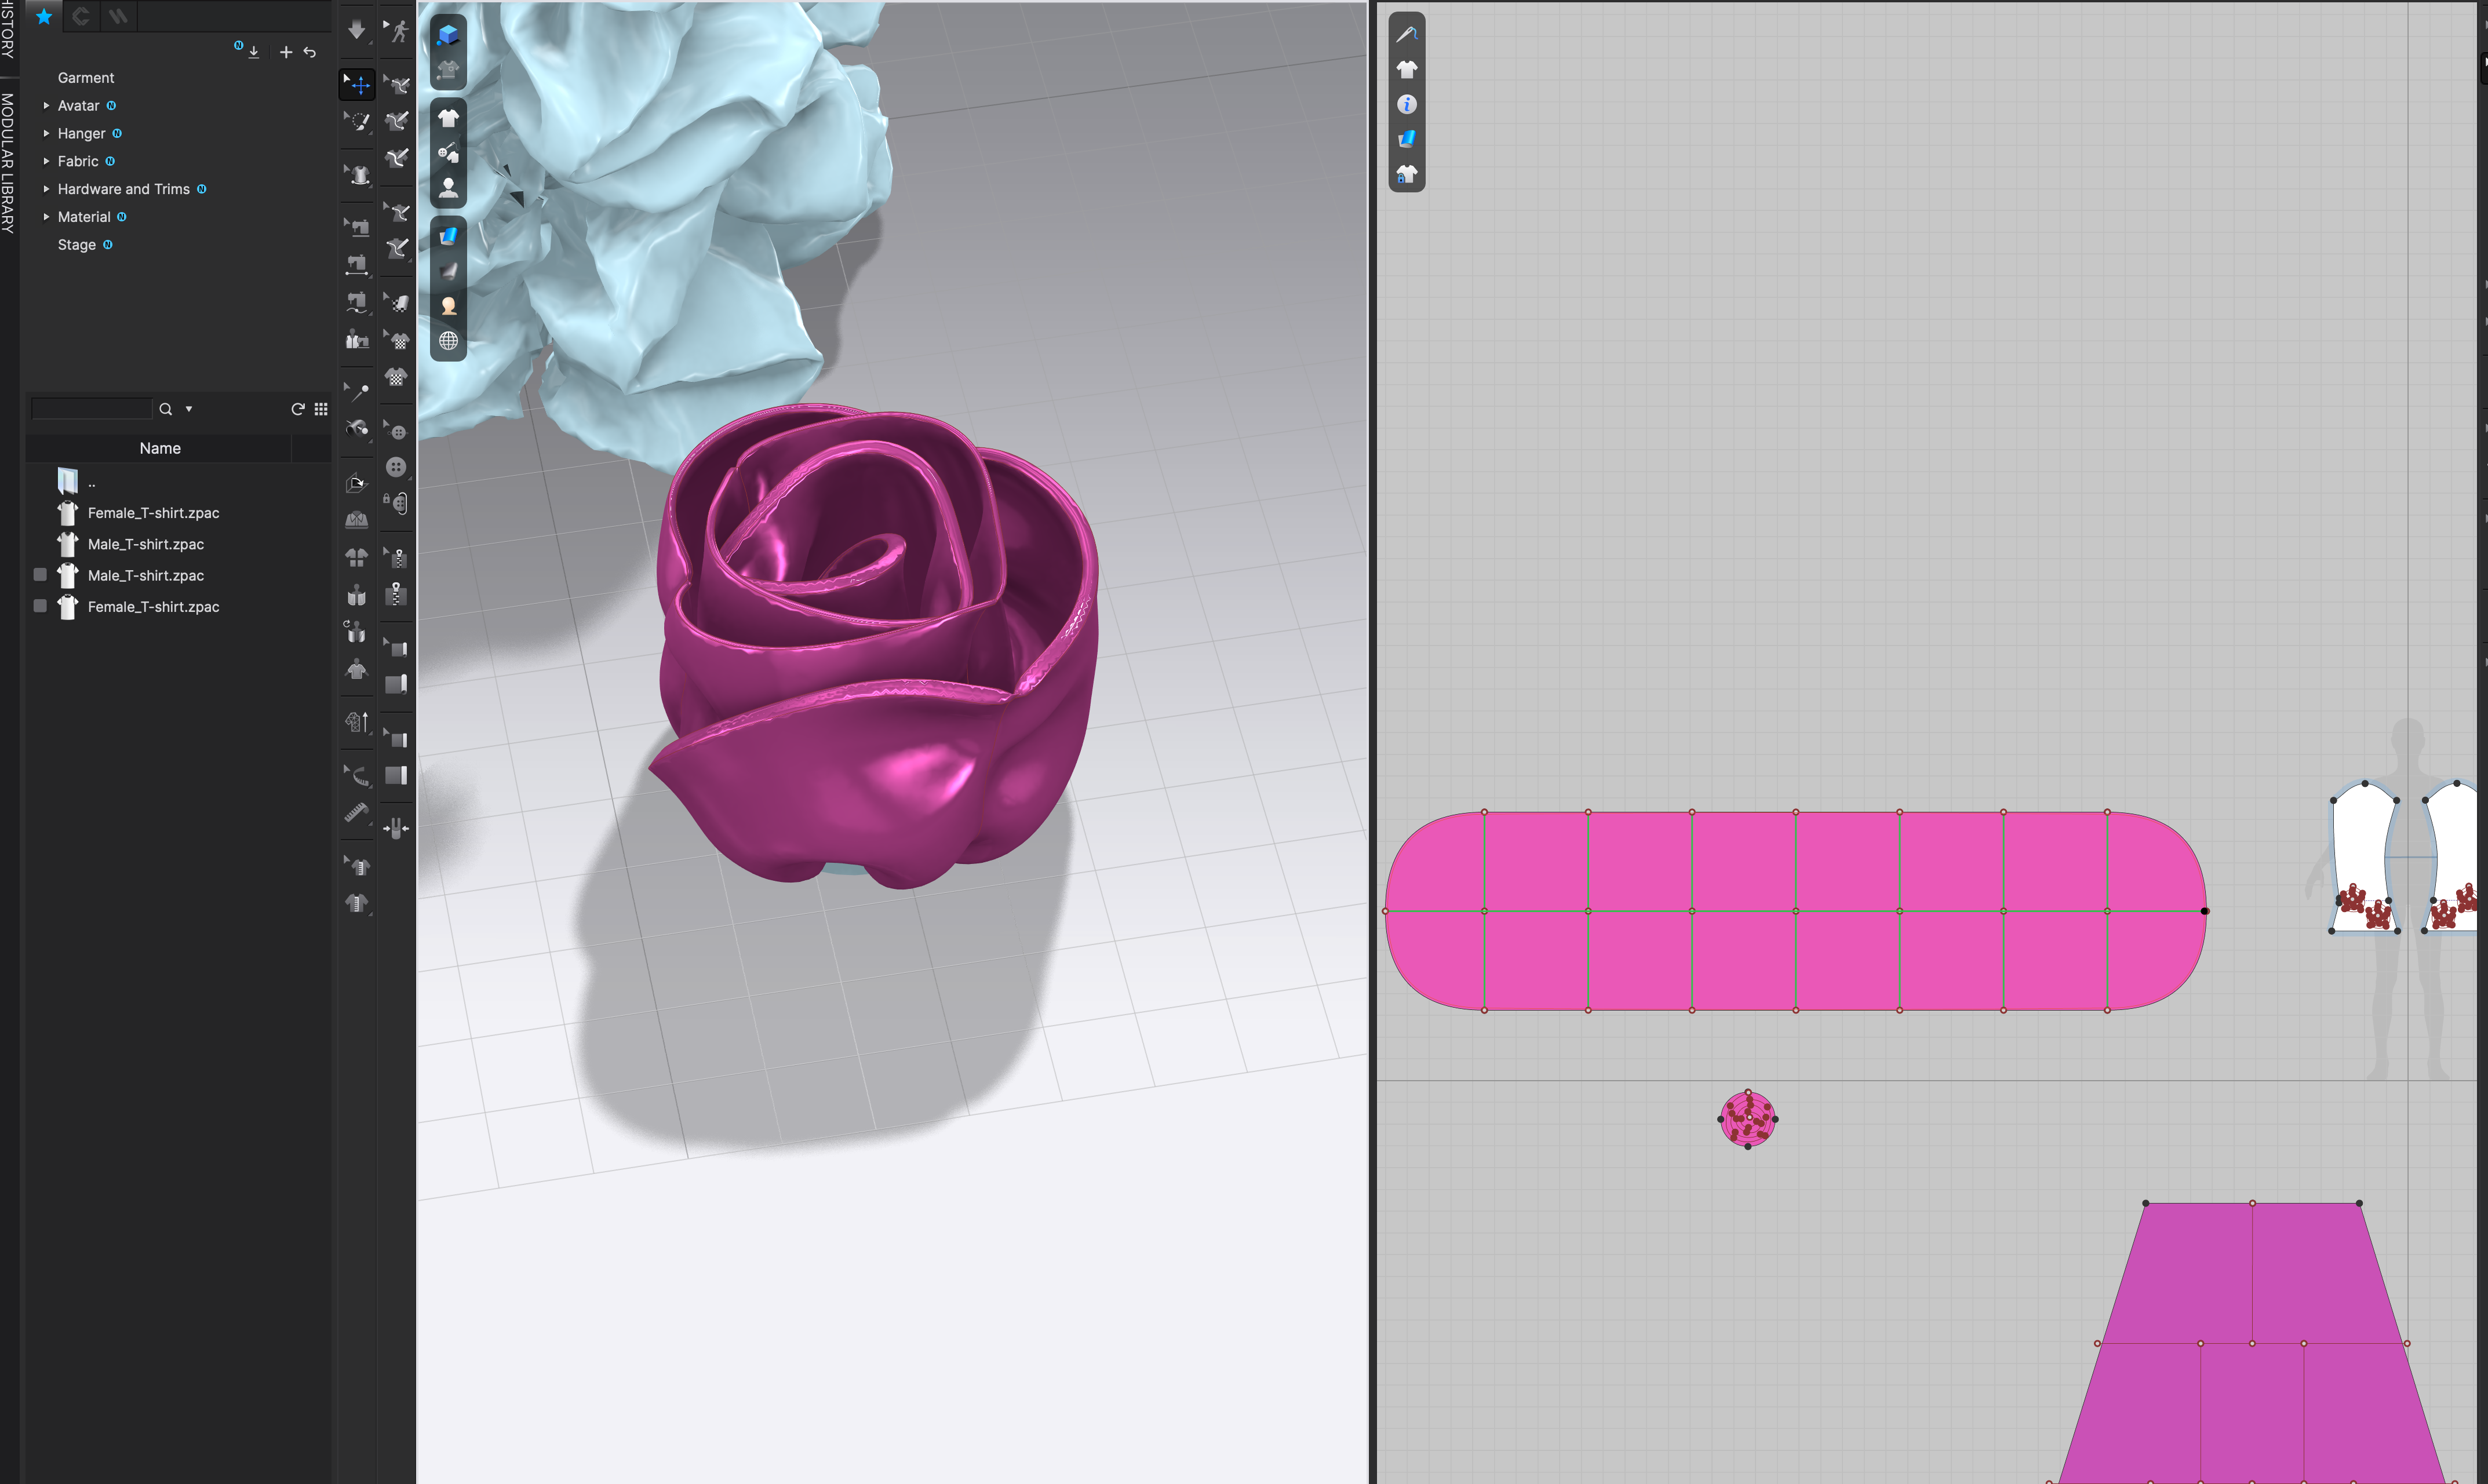Viewport: 2488px width, 1484px height.
Task: Select the Button tool with four holes
Action: [397, 467]
